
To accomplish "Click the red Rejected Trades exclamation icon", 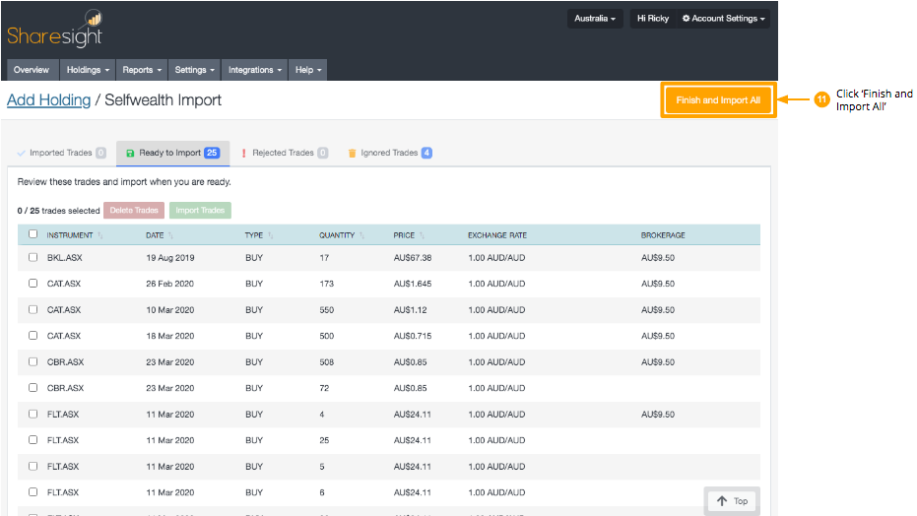I will (243, 153).
